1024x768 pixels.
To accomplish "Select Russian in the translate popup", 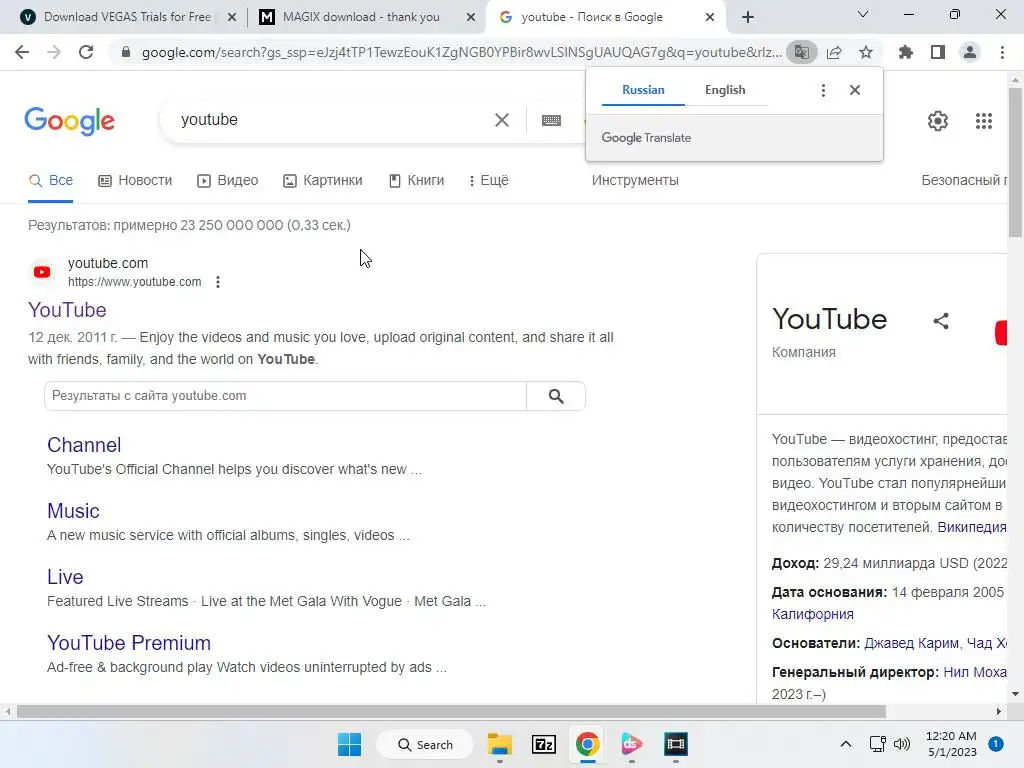I will point(643,90).
